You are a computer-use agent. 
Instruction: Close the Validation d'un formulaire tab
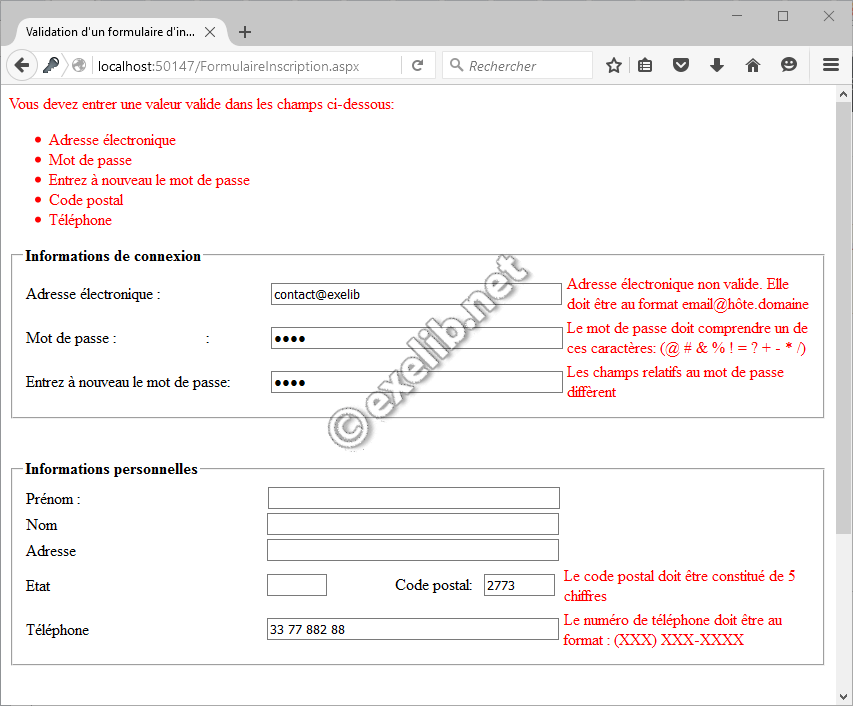tap(209, 32)
